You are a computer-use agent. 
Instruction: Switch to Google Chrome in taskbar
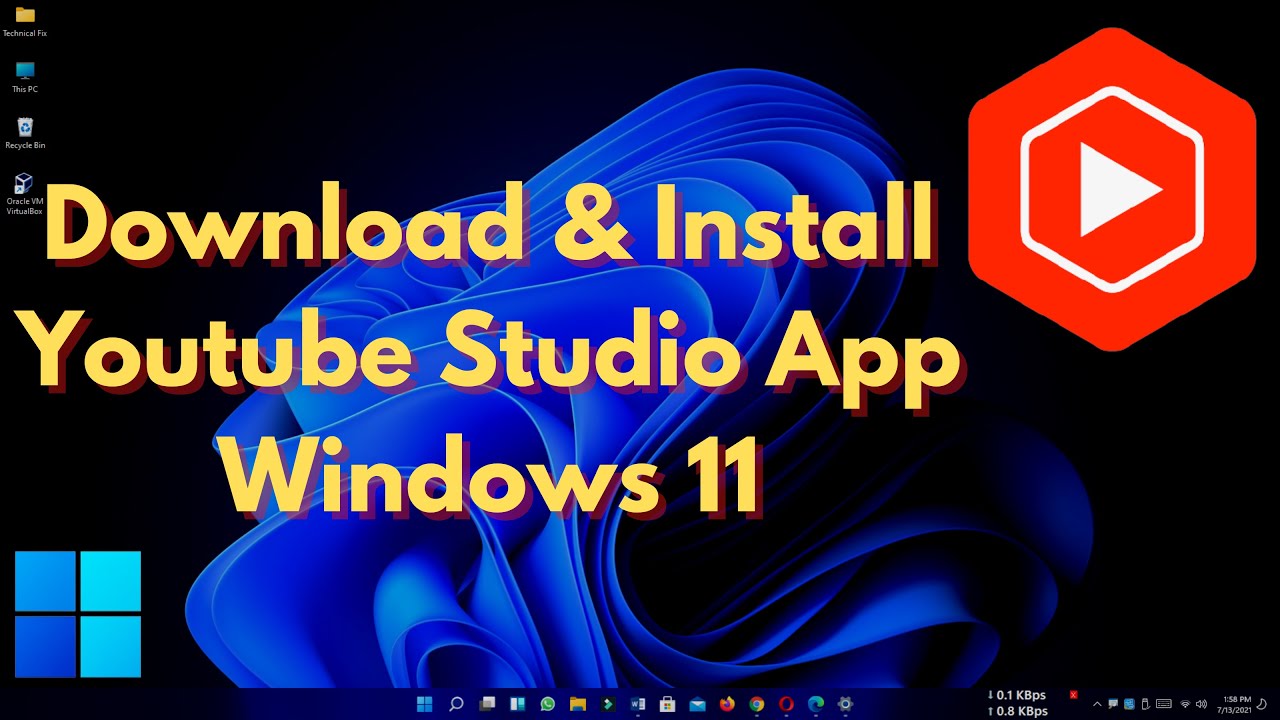(757, 704)
